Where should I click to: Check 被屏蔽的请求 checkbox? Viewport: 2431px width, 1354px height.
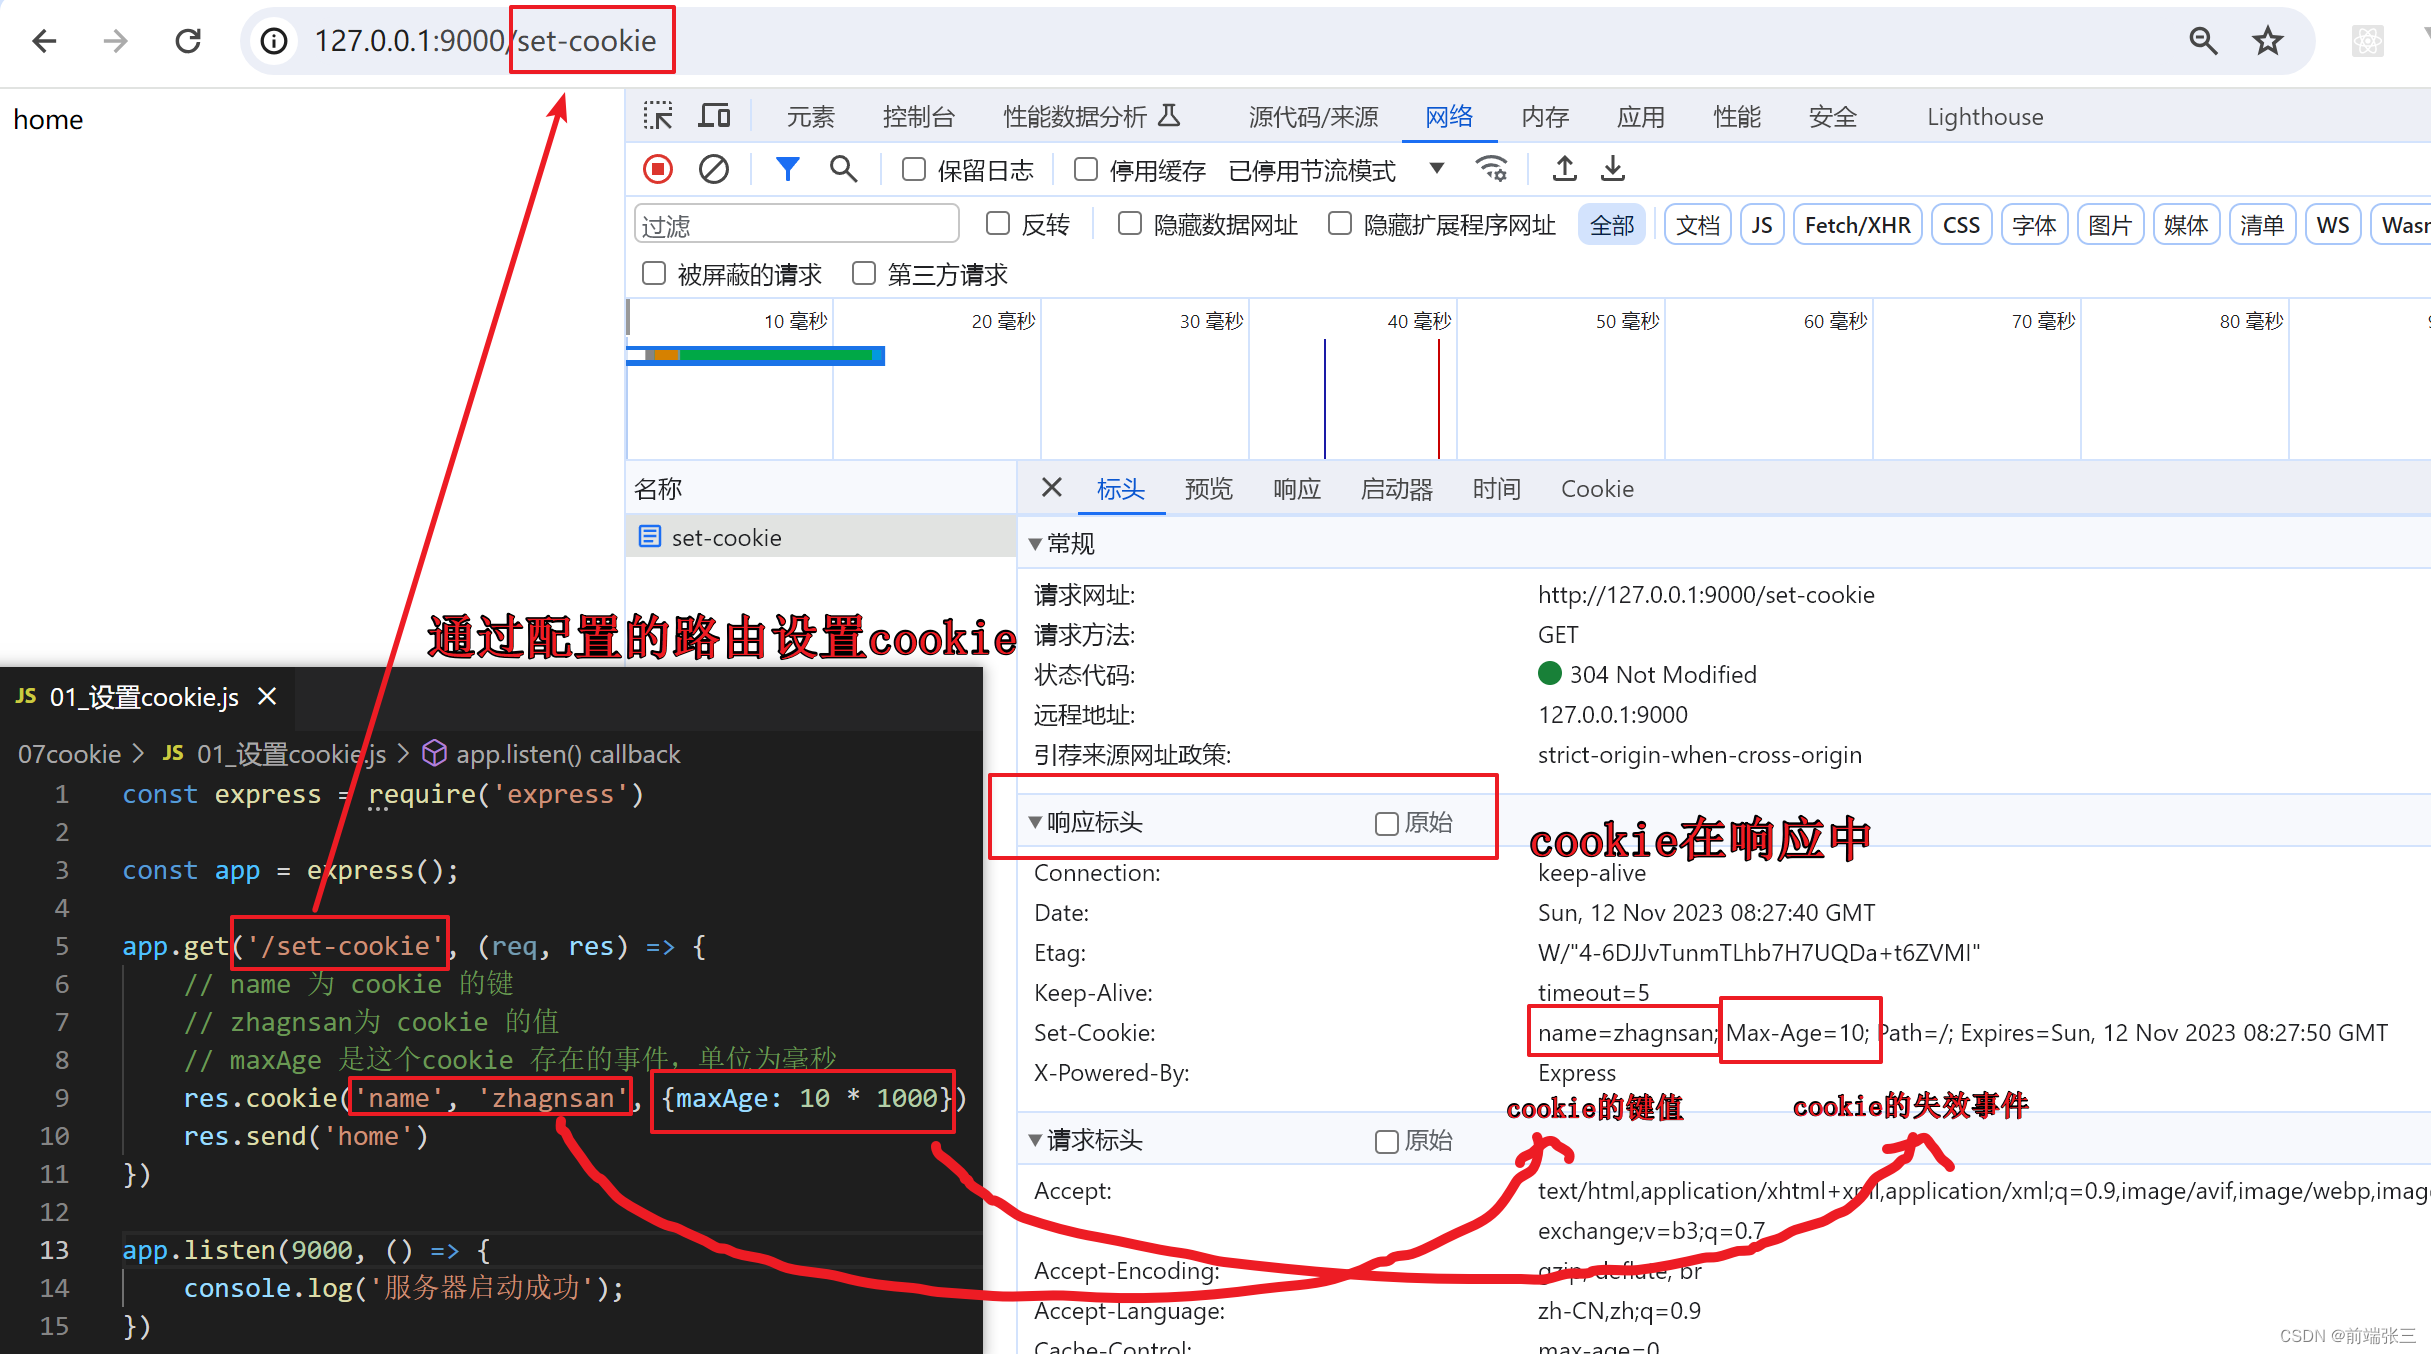653,273
